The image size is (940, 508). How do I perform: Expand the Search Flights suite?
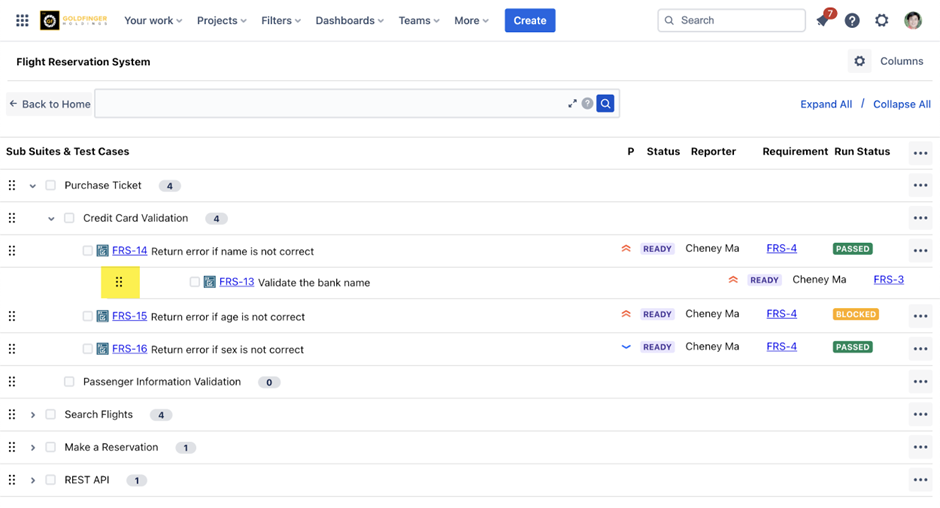pos(33,415)
